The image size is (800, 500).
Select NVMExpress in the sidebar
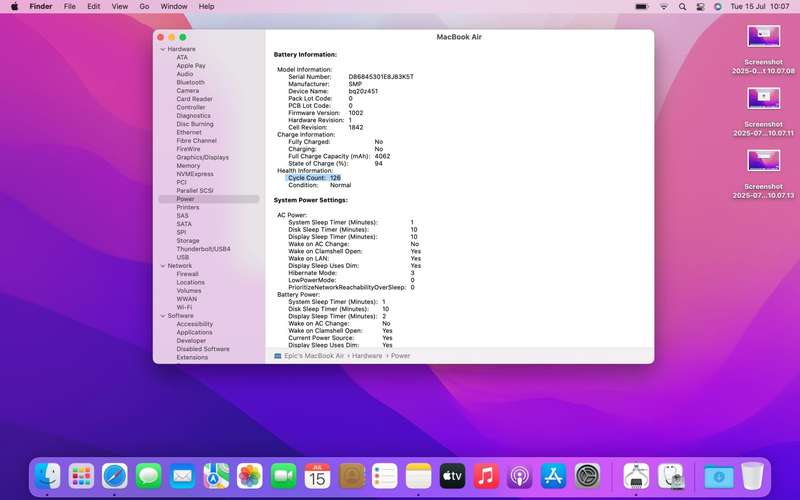click(x=195, y=174)
